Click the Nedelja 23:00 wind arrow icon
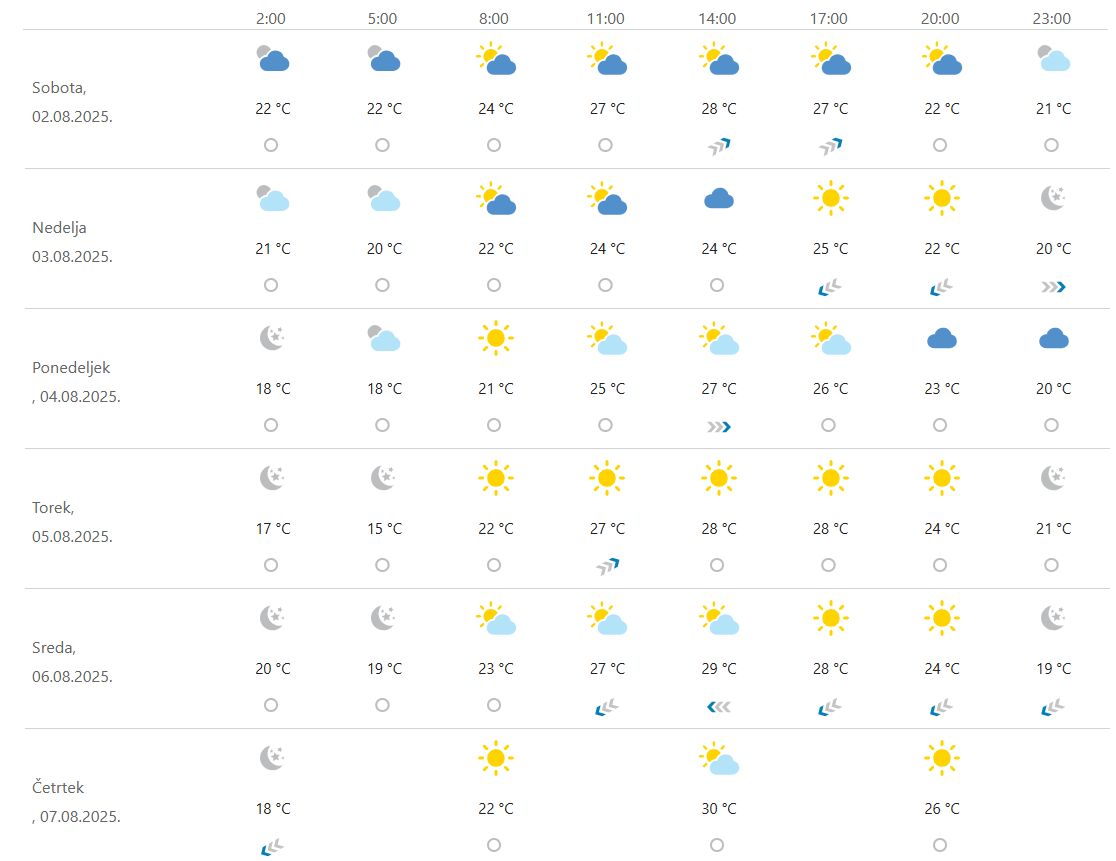1116x861 pixels. tap(1053, 287)
